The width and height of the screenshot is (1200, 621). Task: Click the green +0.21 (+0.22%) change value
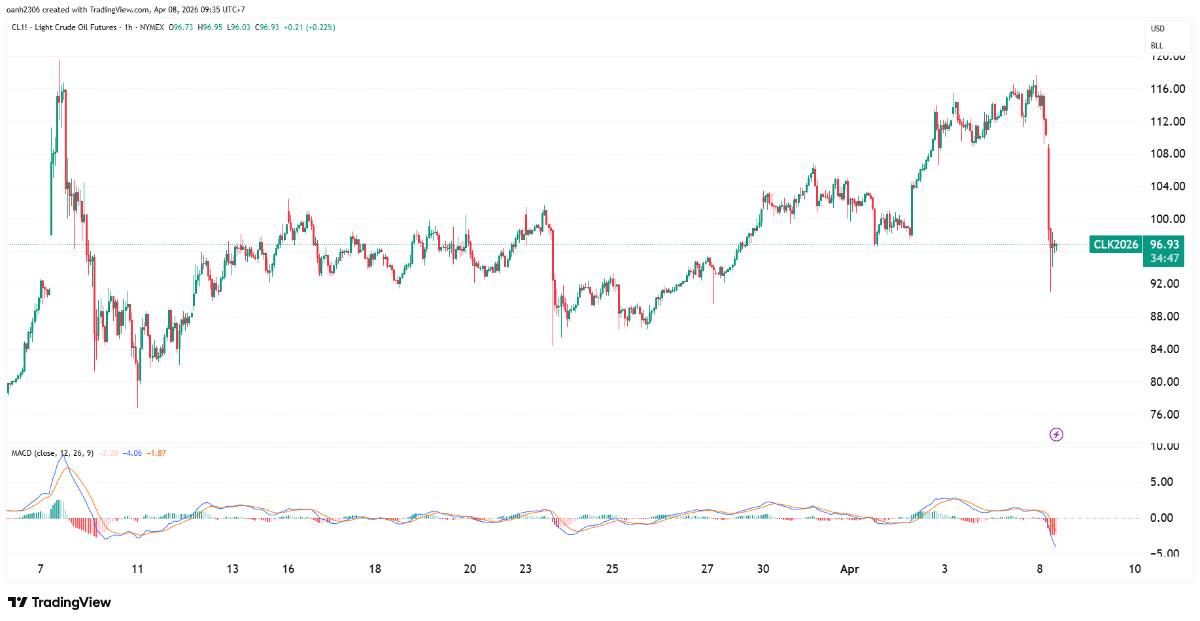(311, 26)
